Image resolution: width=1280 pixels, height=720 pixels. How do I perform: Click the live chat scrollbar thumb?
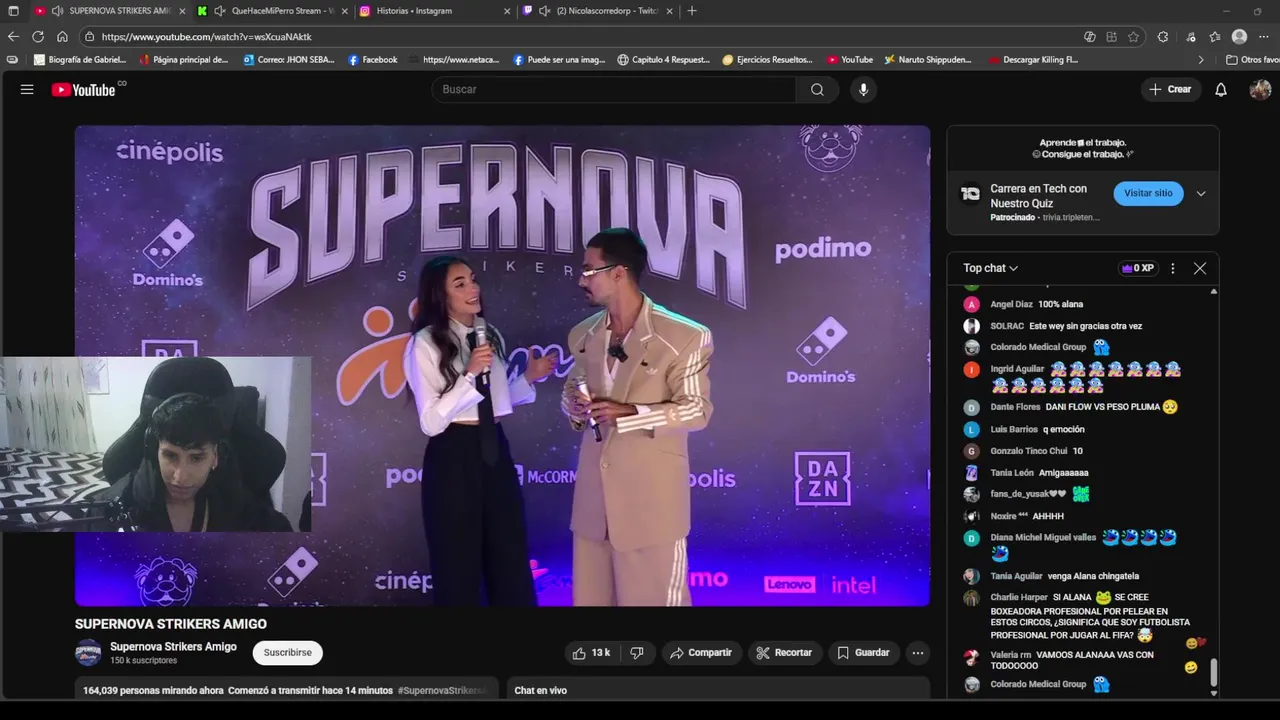pyautogui.click(x=1214, y=672)
